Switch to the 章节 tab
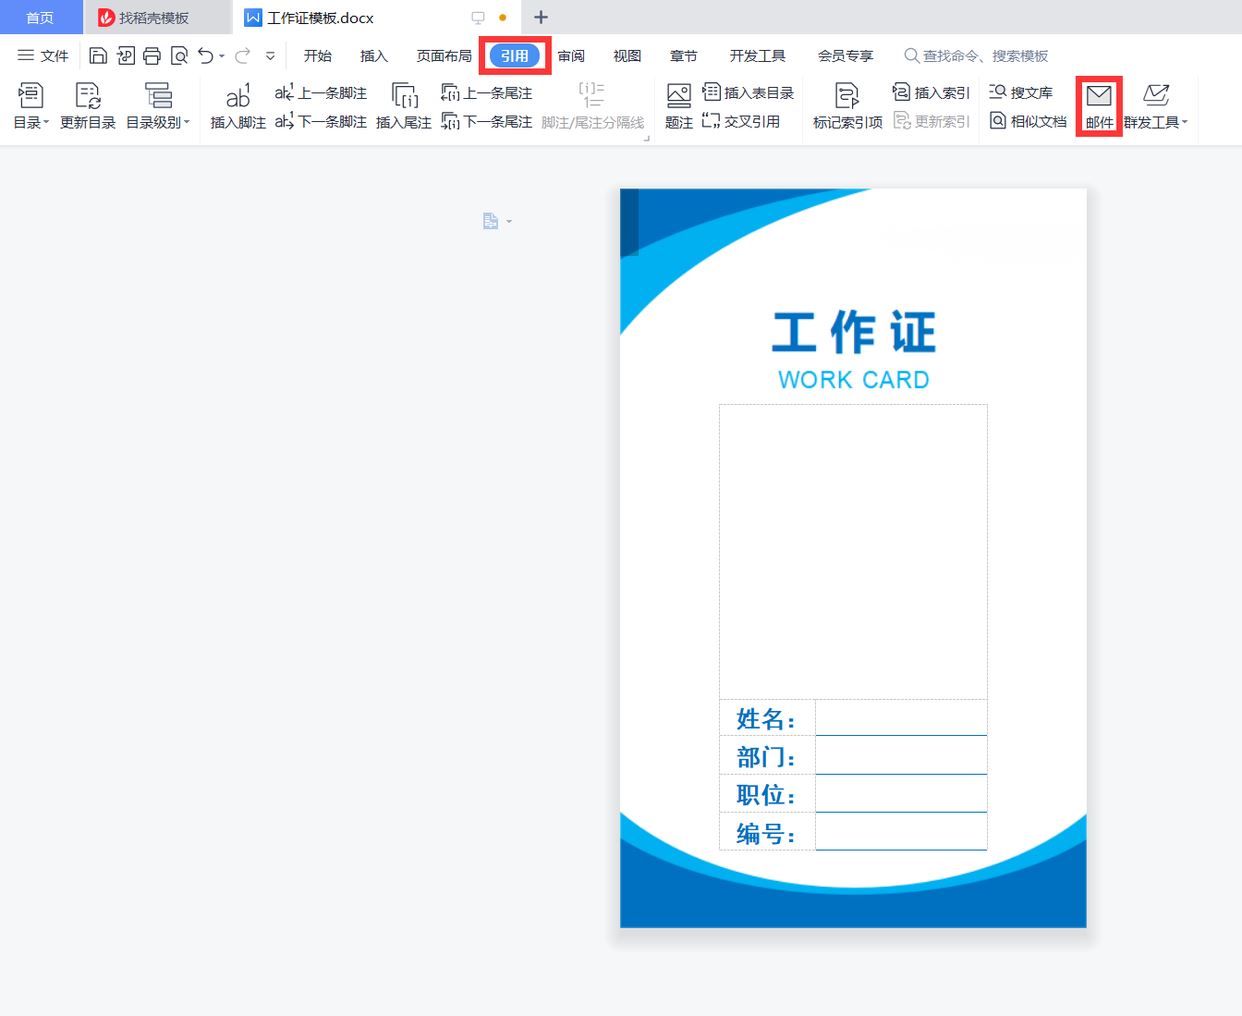 (684, 56)
